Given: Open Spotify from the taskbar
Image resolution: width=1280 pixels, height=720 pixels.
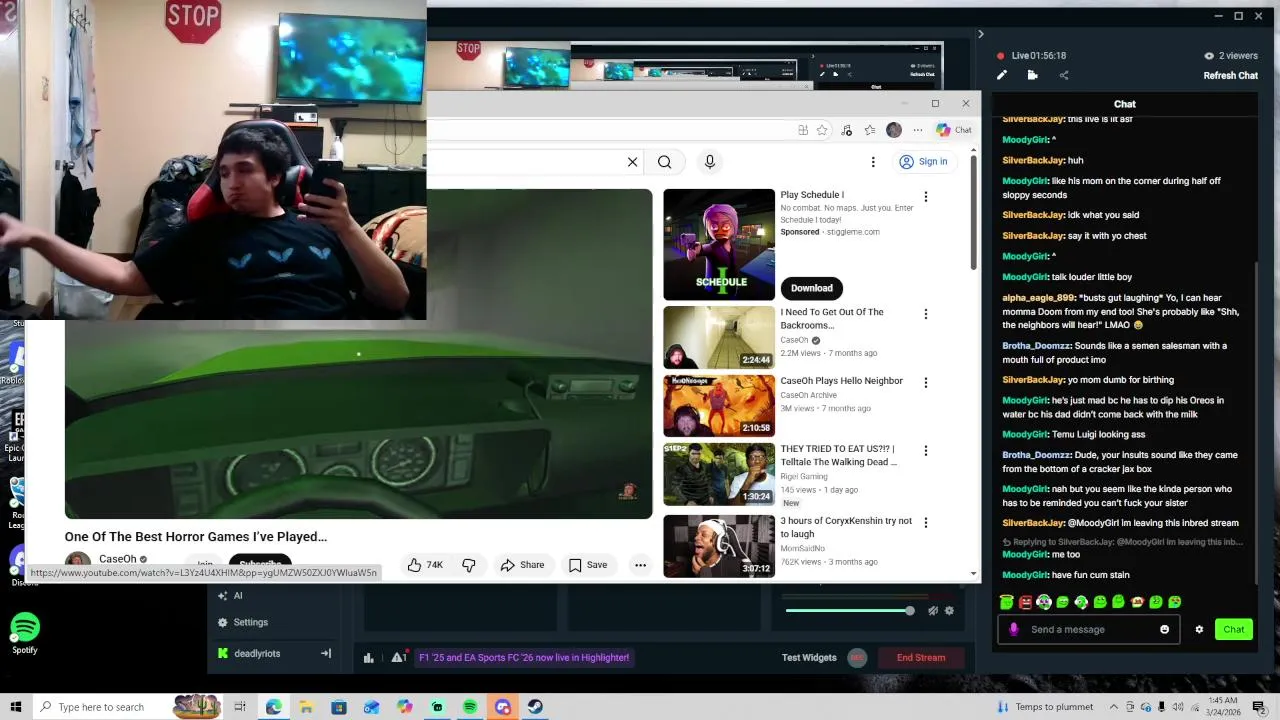Looking at the screenshot, I should [x=470, y=707].
